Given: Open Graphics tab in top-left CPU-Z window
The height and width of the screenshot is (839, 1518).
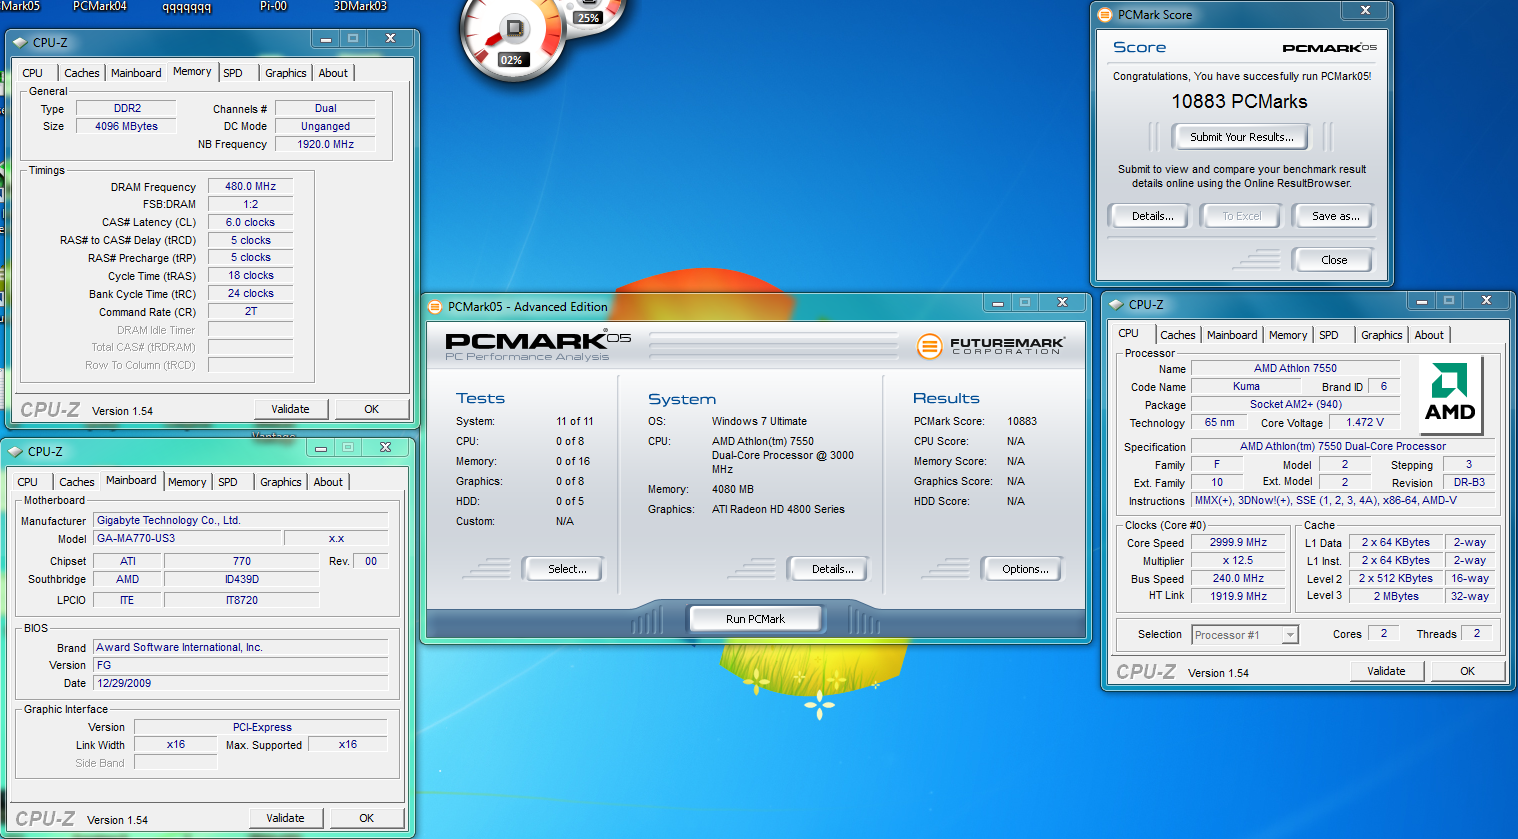Looking at the screenshot, I should [286, 73].
